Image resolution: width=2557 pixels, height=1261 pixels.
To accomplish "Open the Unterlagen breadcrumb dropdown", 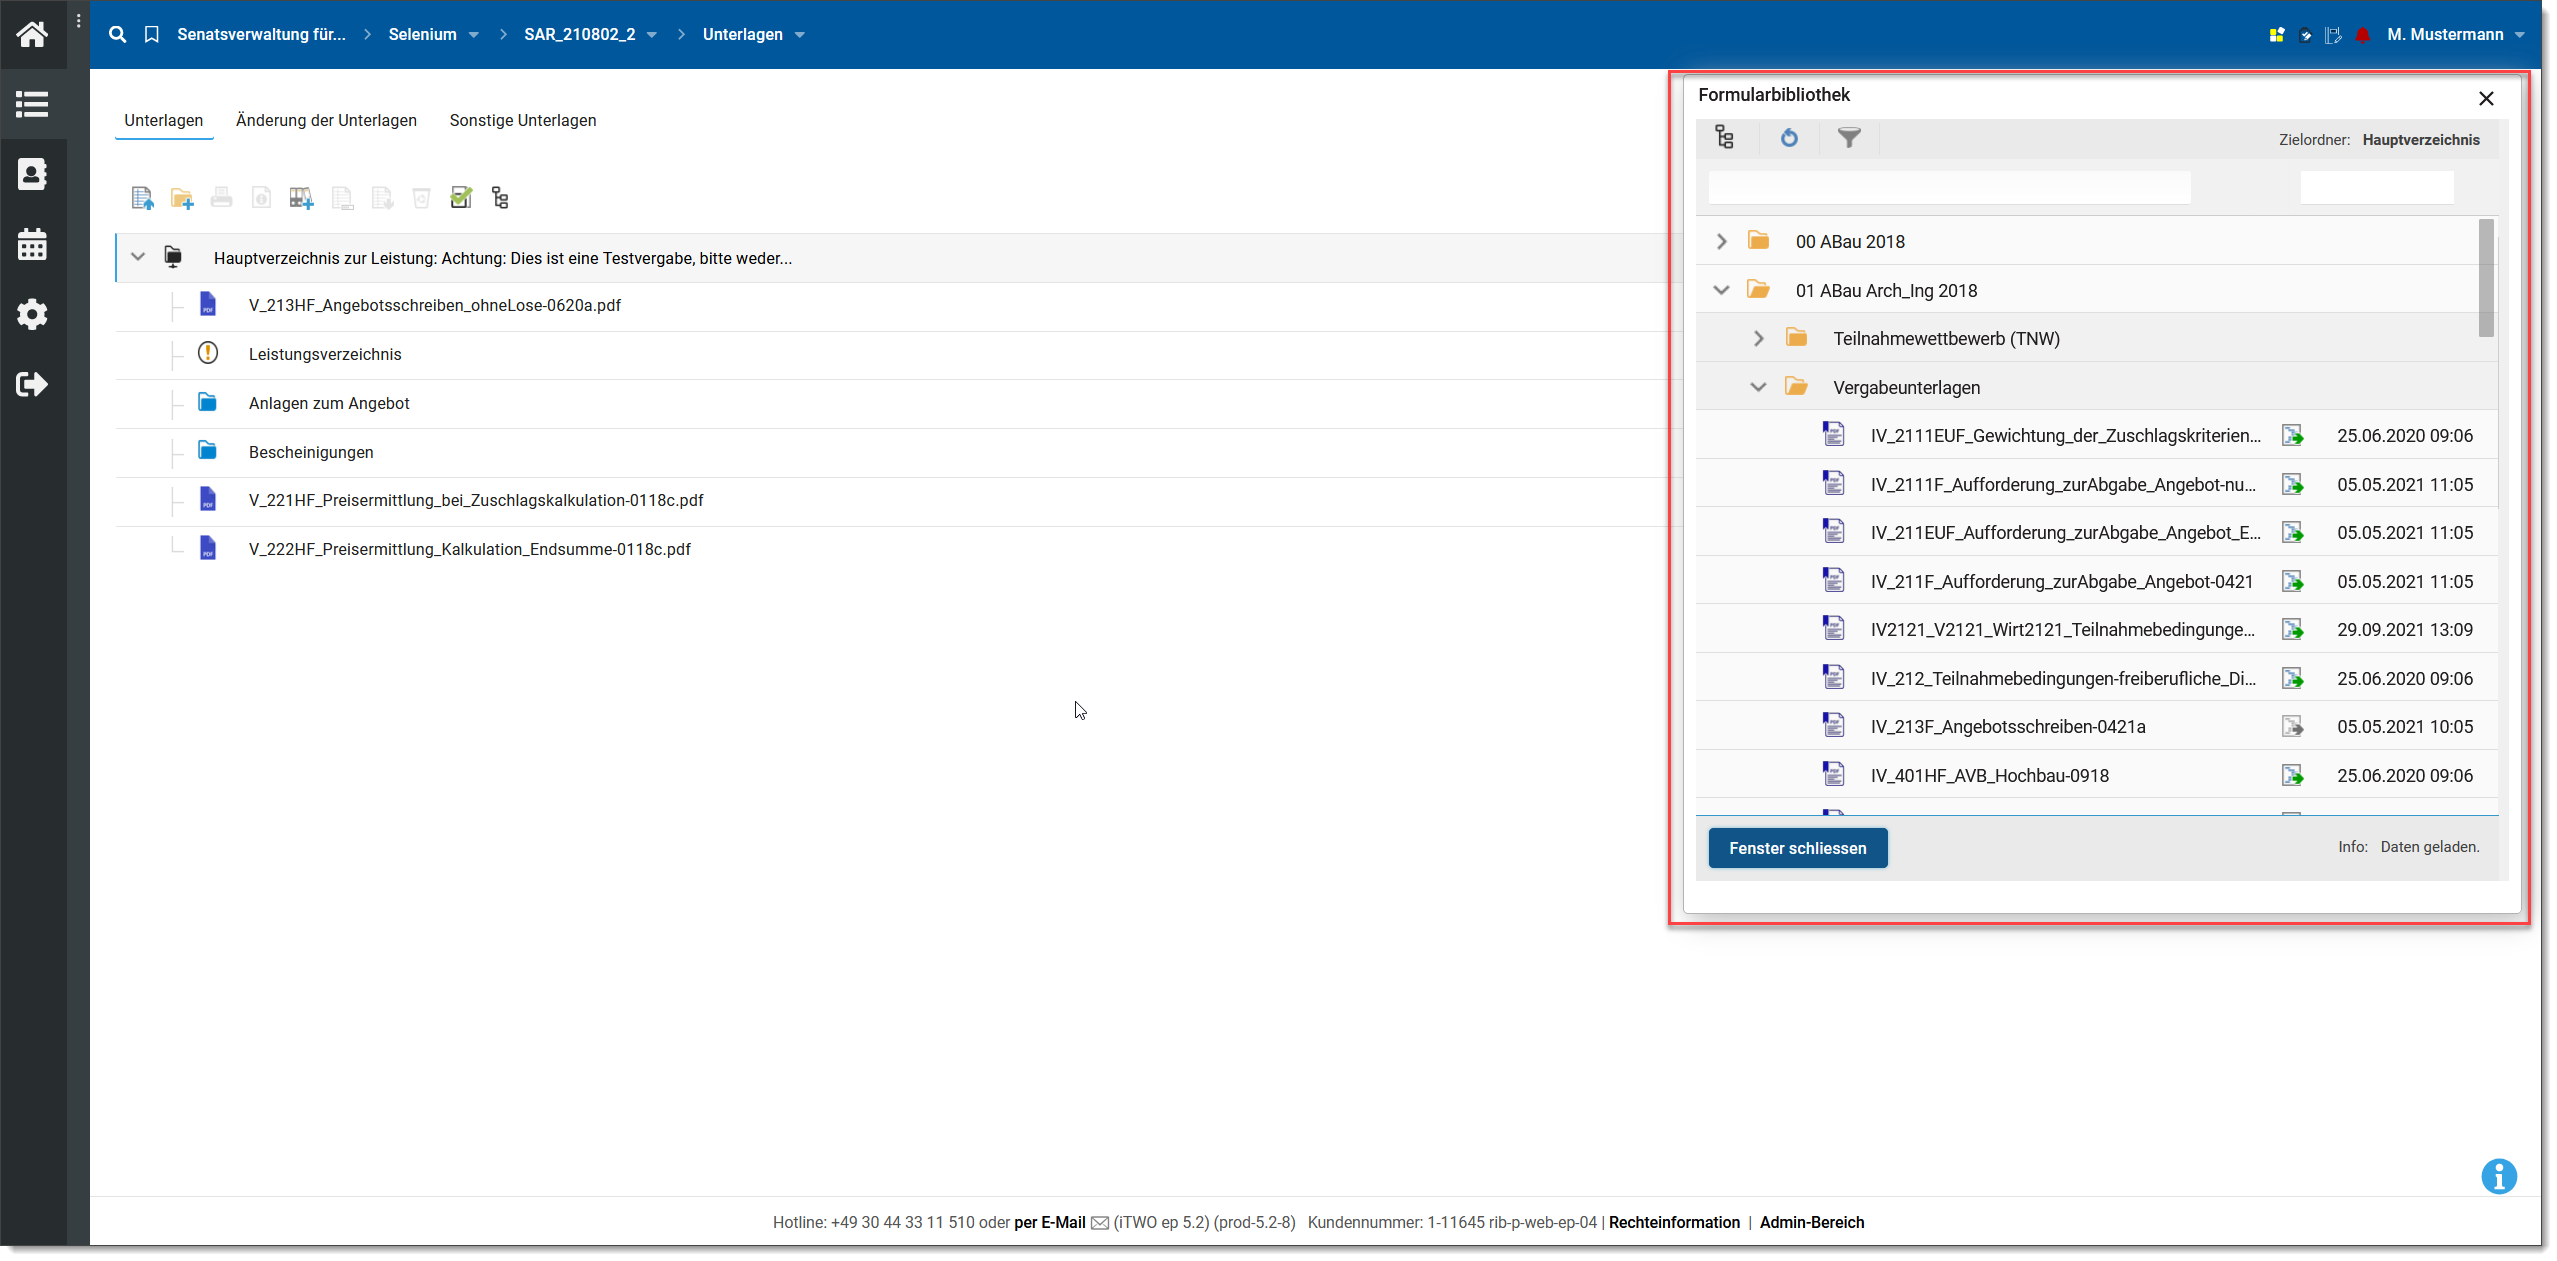I will click(x=800, y=35).
